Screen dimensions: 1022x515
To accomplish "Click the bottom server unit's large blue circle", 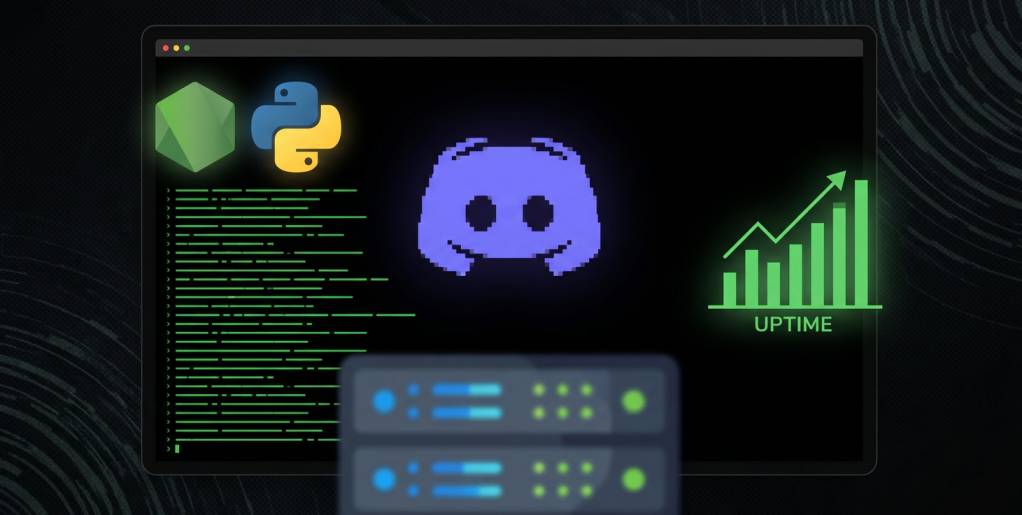I will point(384,479).
